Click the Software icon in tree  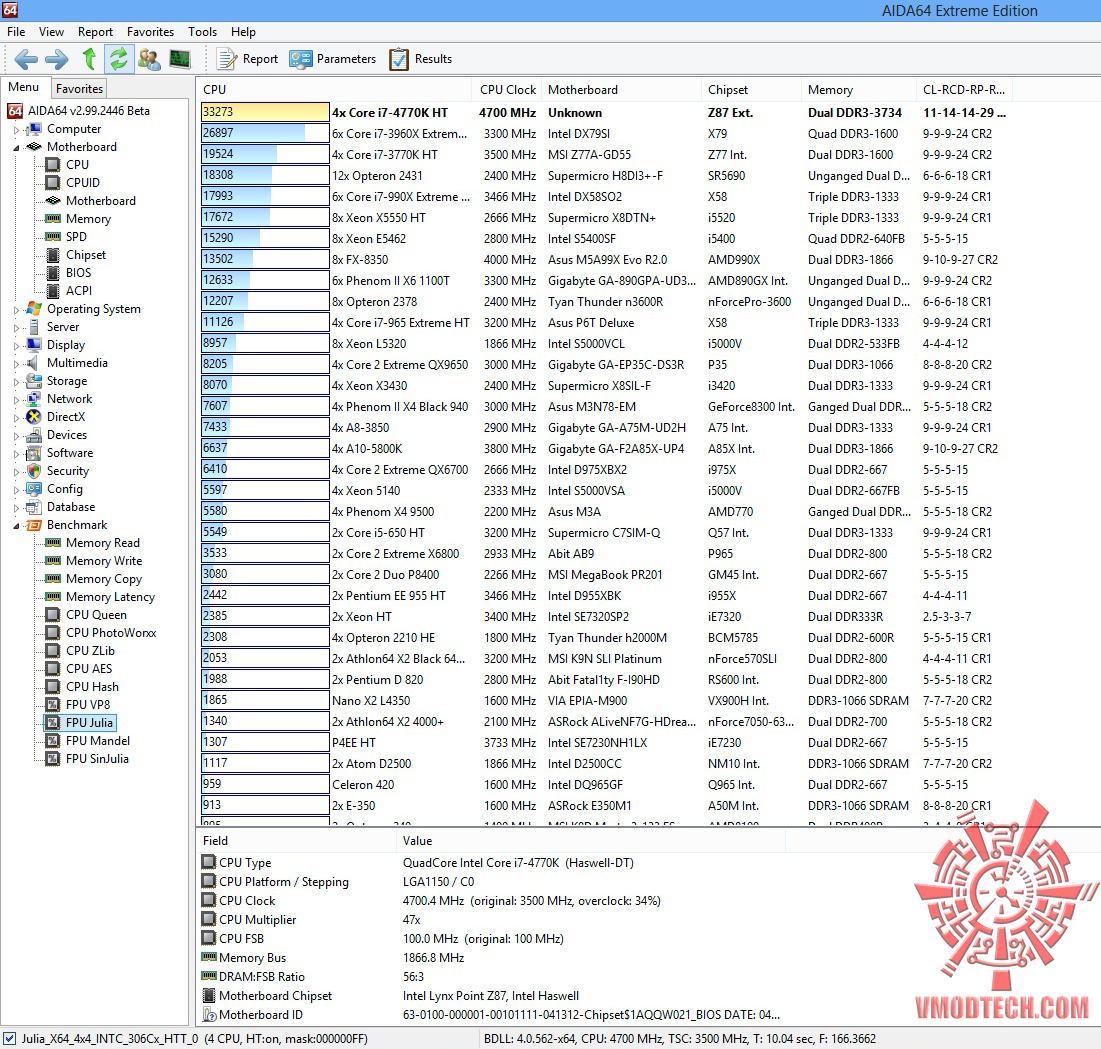(34, 453)
